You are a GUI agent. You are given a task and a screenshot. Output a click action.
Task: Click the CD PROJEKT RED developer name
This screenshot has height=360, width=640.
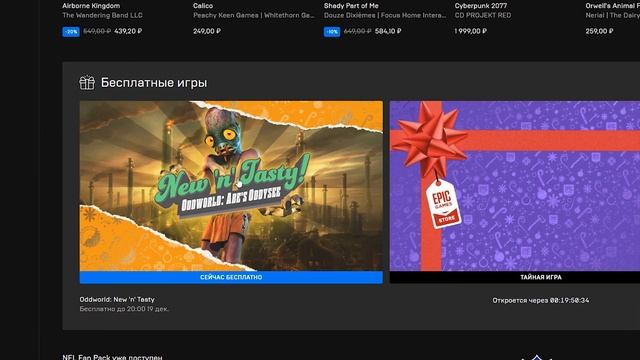coord(483,15)
